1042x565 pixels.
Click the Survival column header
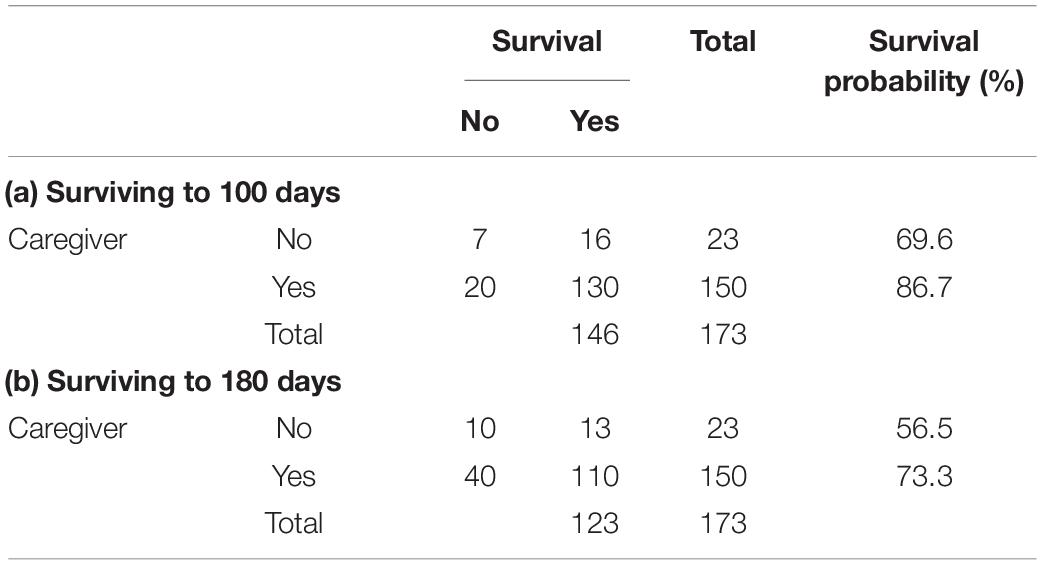(x=547, y=41)
